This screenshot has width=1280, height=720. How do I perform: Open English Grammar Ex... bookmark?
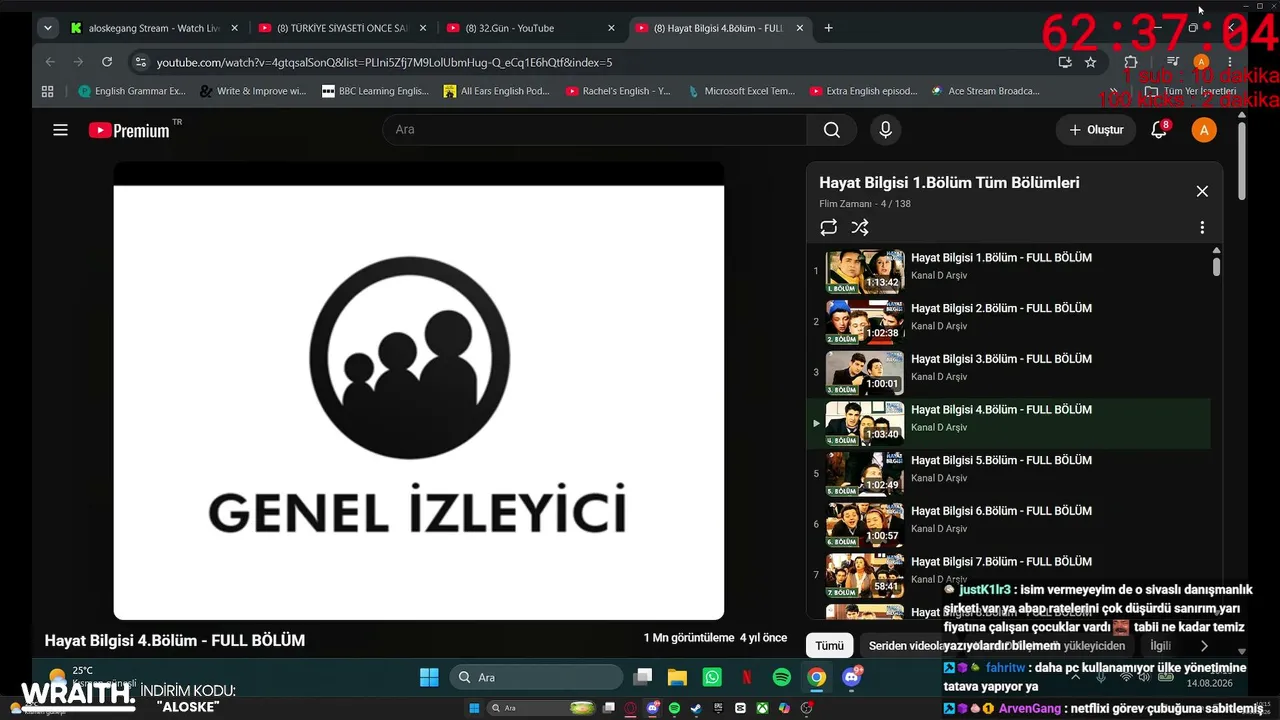point(132,91)
